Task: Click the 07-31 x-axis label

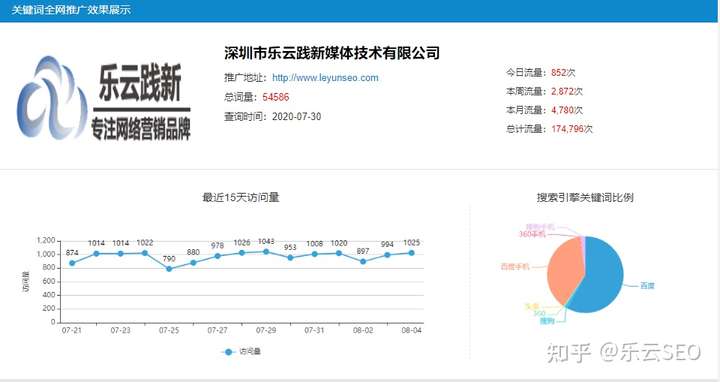Action: [x=314, y=330]
